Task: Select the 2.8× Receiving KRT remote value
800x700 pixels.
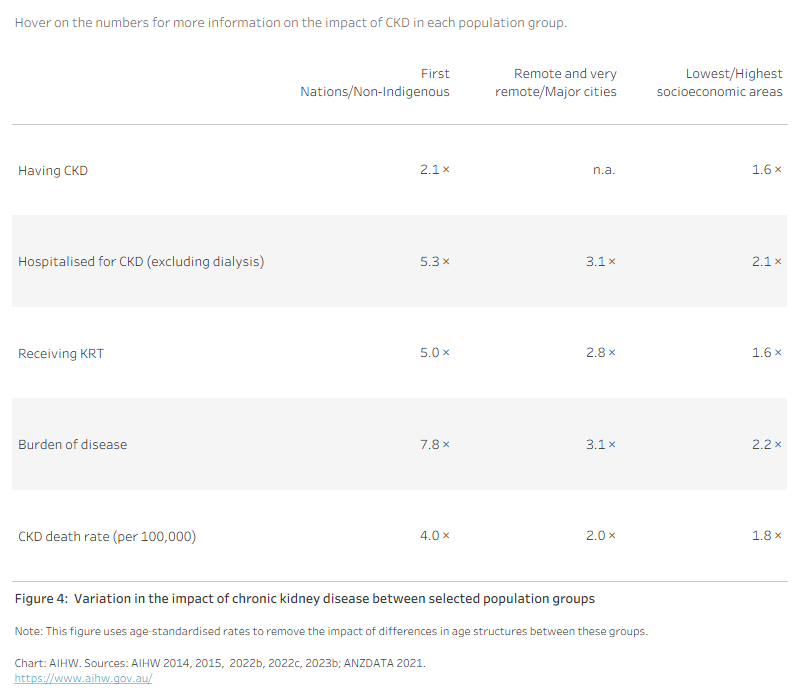Action: coord(601,353)
